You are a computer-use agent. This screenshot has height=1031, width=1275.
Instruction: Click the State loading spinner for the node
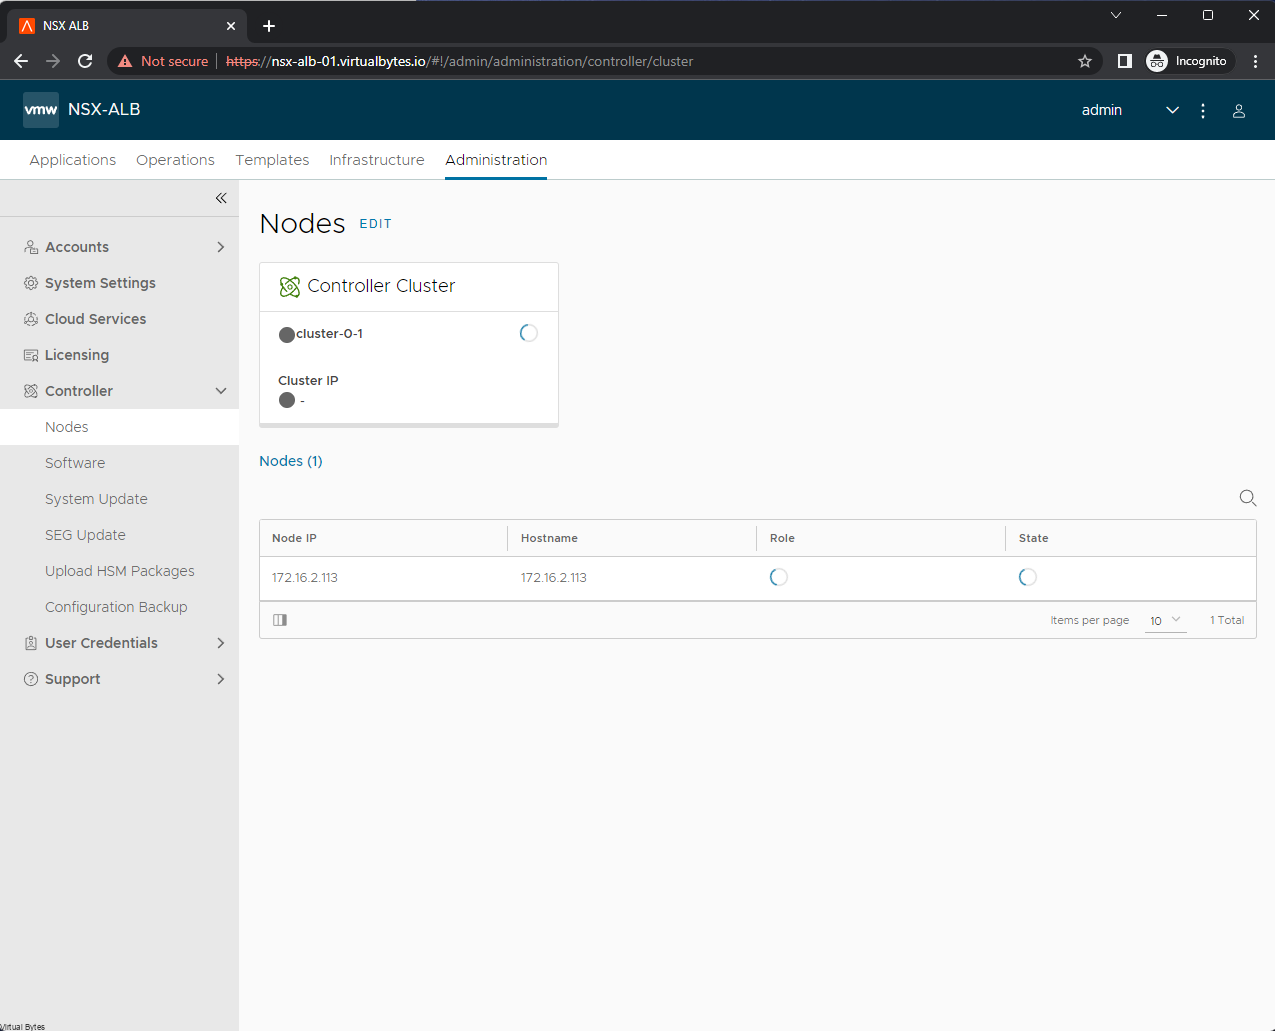pos(1027,577)
